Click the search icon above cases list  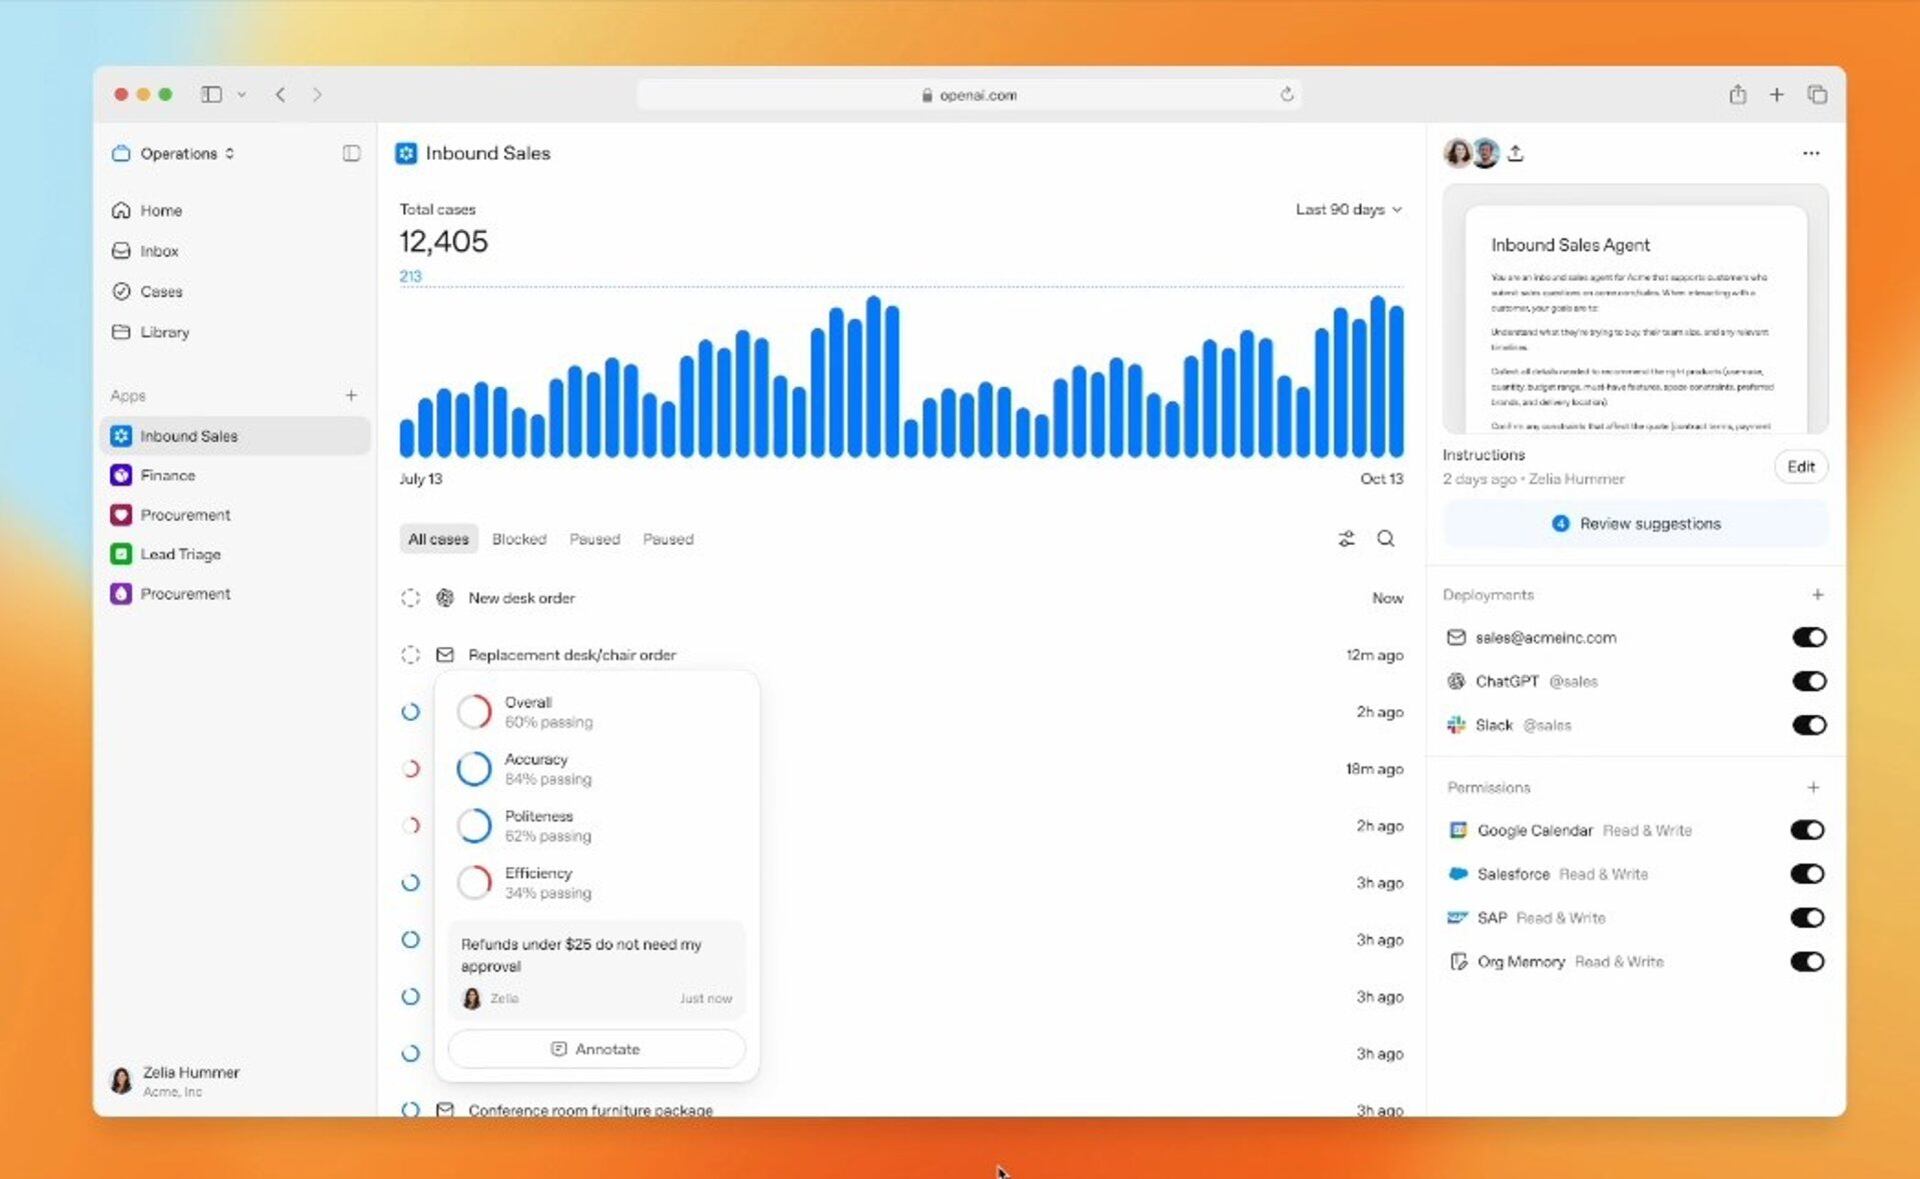coord(1385,539)
